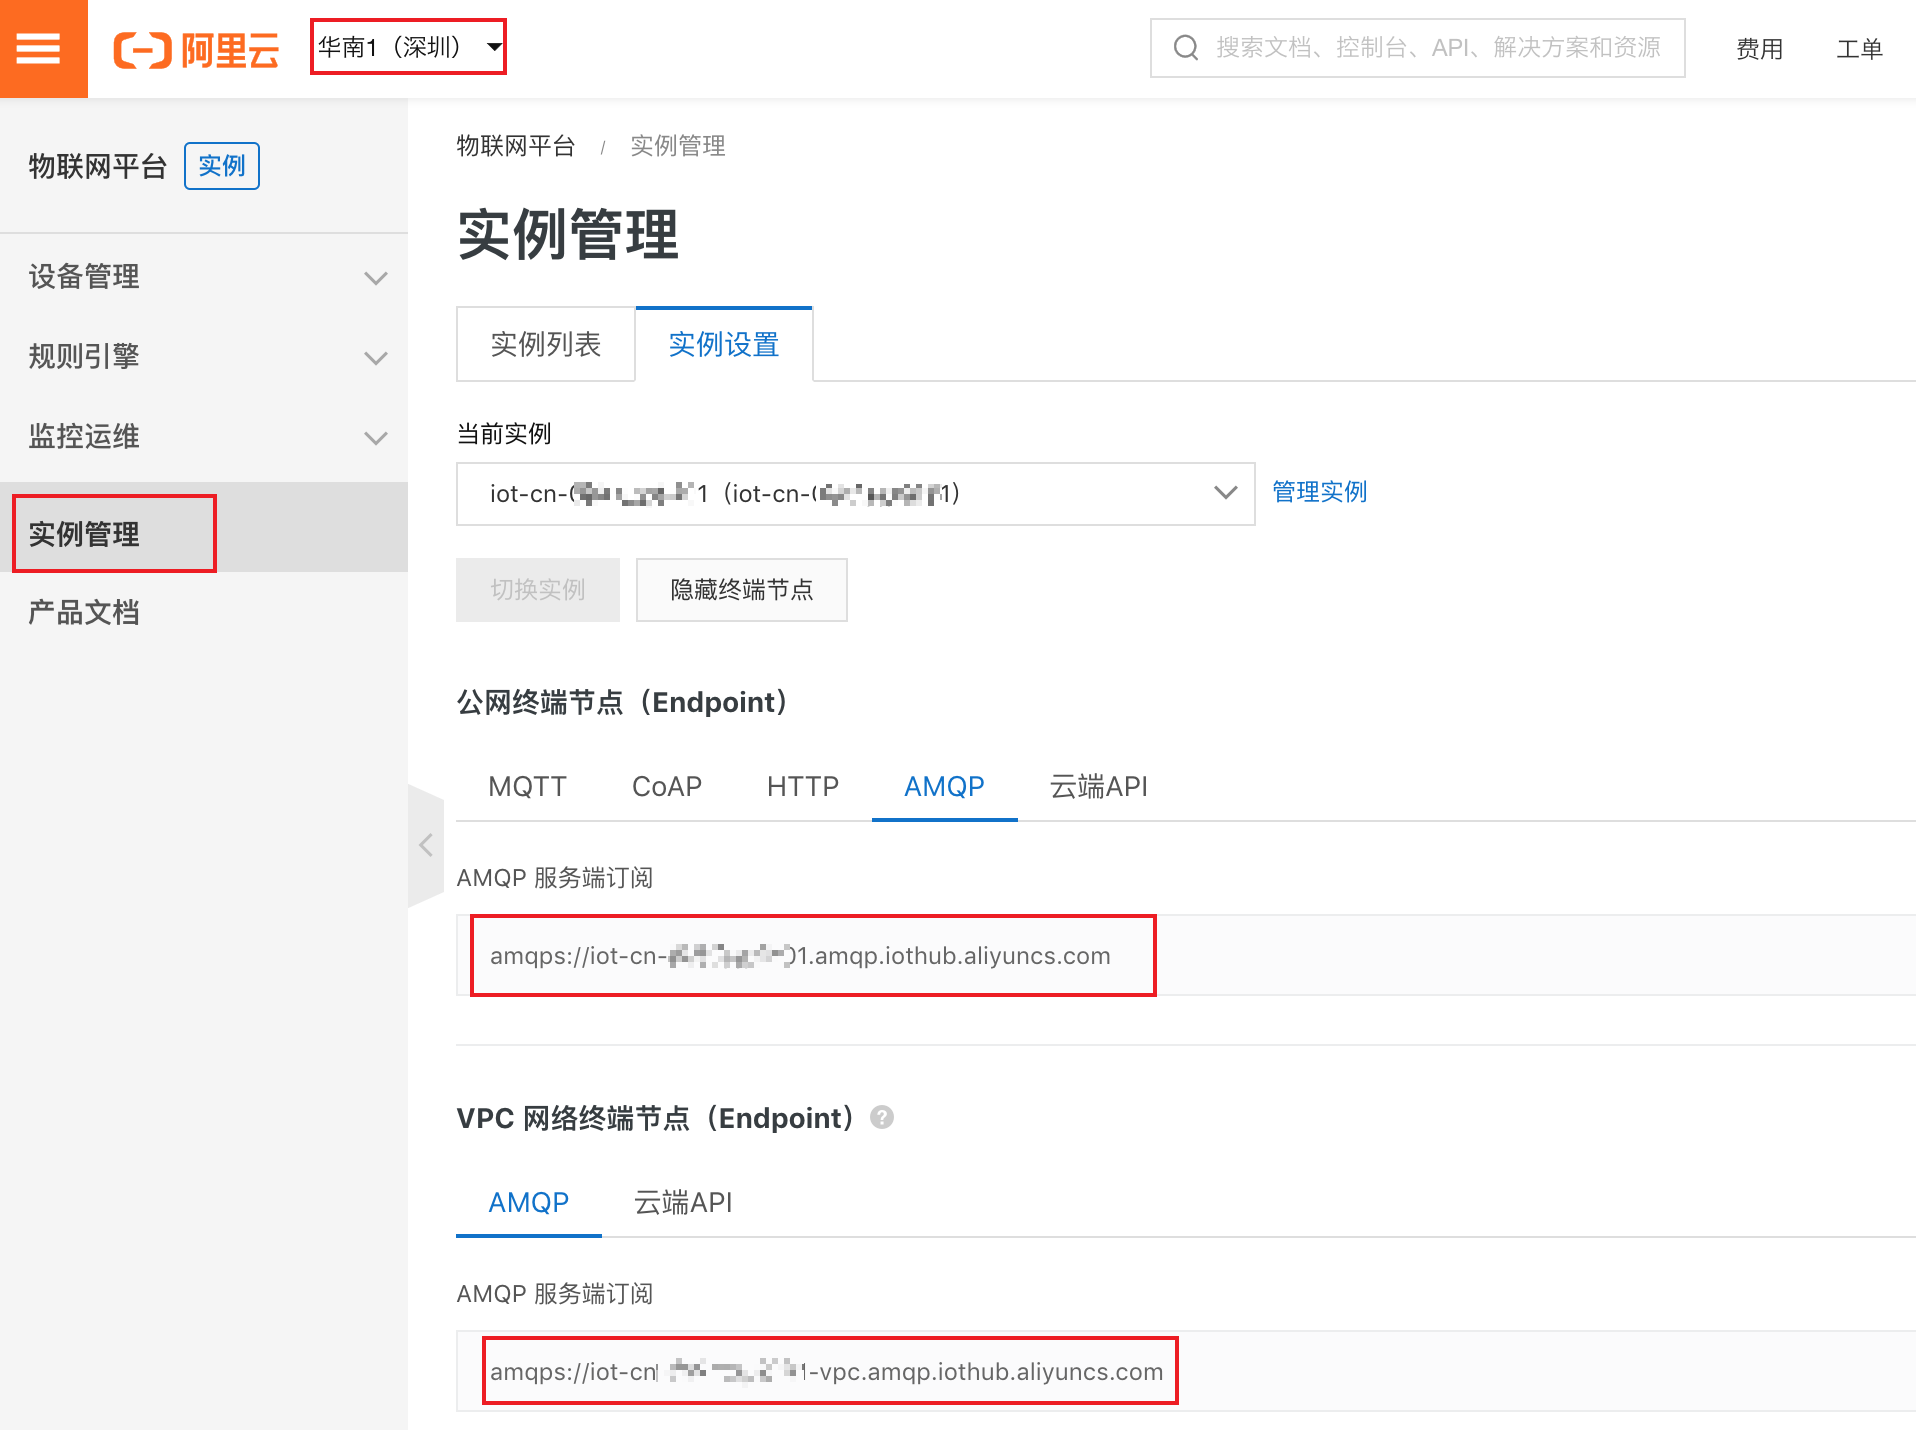Expand 规则引擎 in the sidebar
The width and height of the screenshot is (1916, 1430).
tap(204, 356)
